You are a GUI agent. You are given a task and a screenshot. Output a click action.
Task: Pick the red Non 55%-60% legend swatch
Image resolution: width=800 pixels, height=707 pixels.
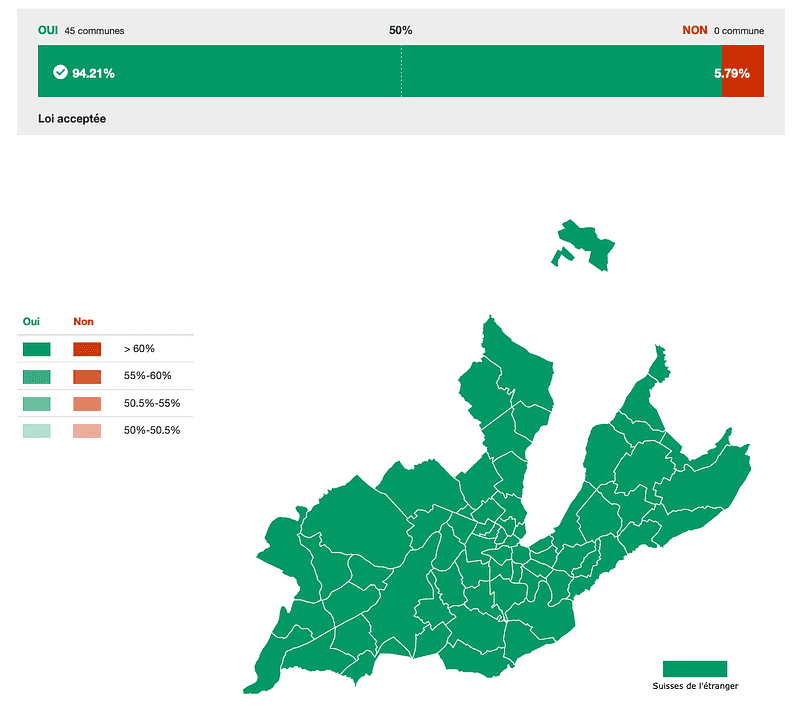point(87,376)
